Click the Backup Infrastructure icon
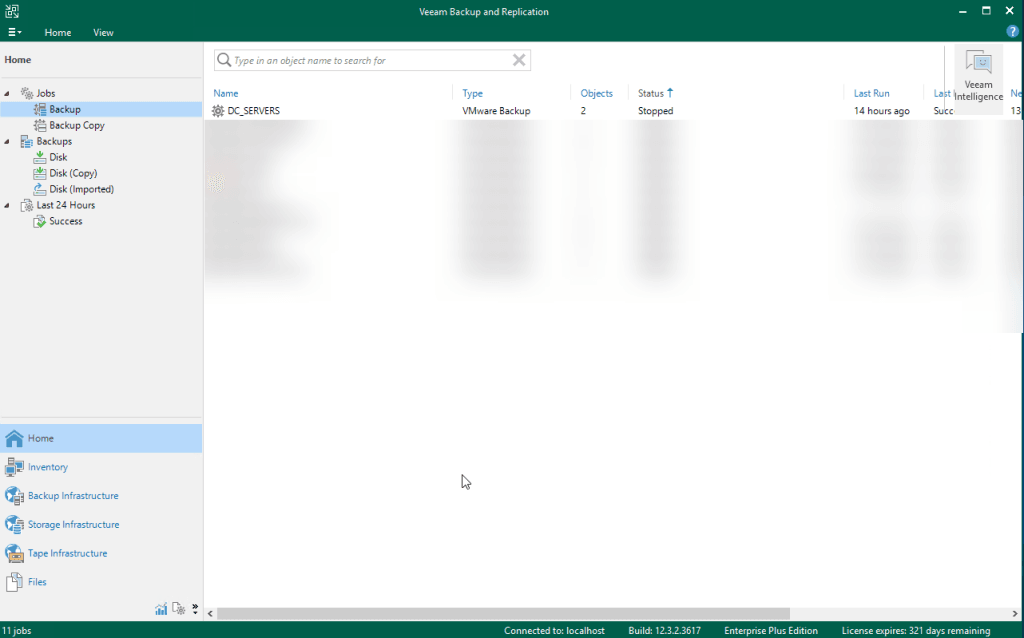The height and width of the screenshot is (638, 1024). (x=14, y=496)
